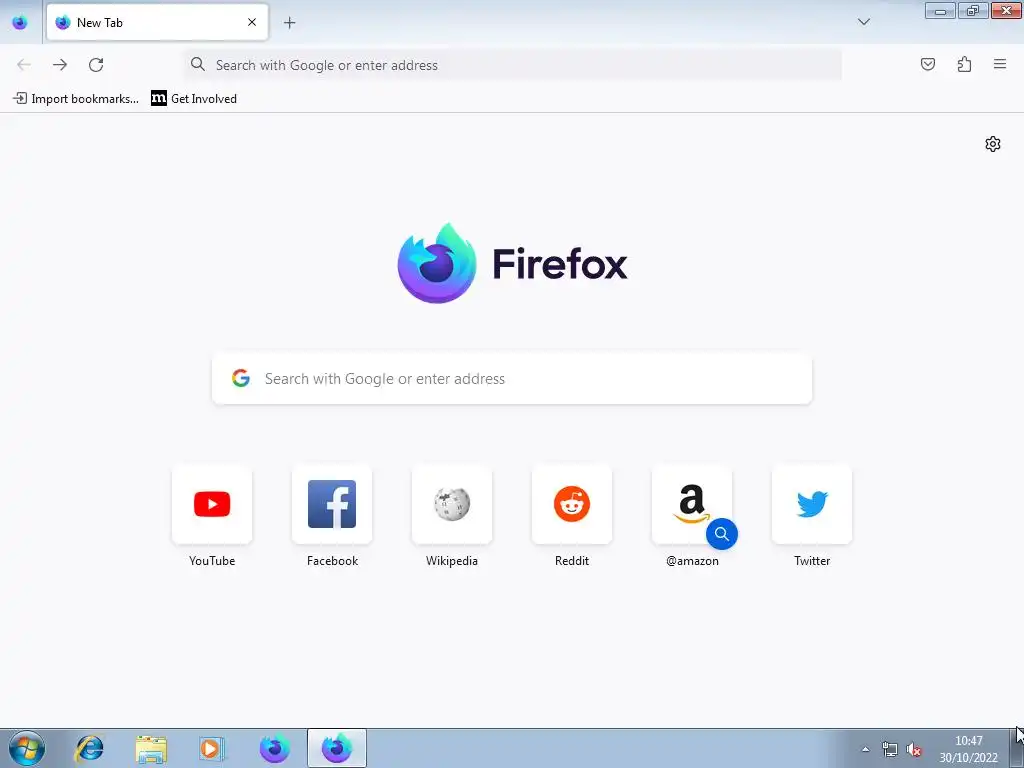Go forward one page

(x=60, y=65)
